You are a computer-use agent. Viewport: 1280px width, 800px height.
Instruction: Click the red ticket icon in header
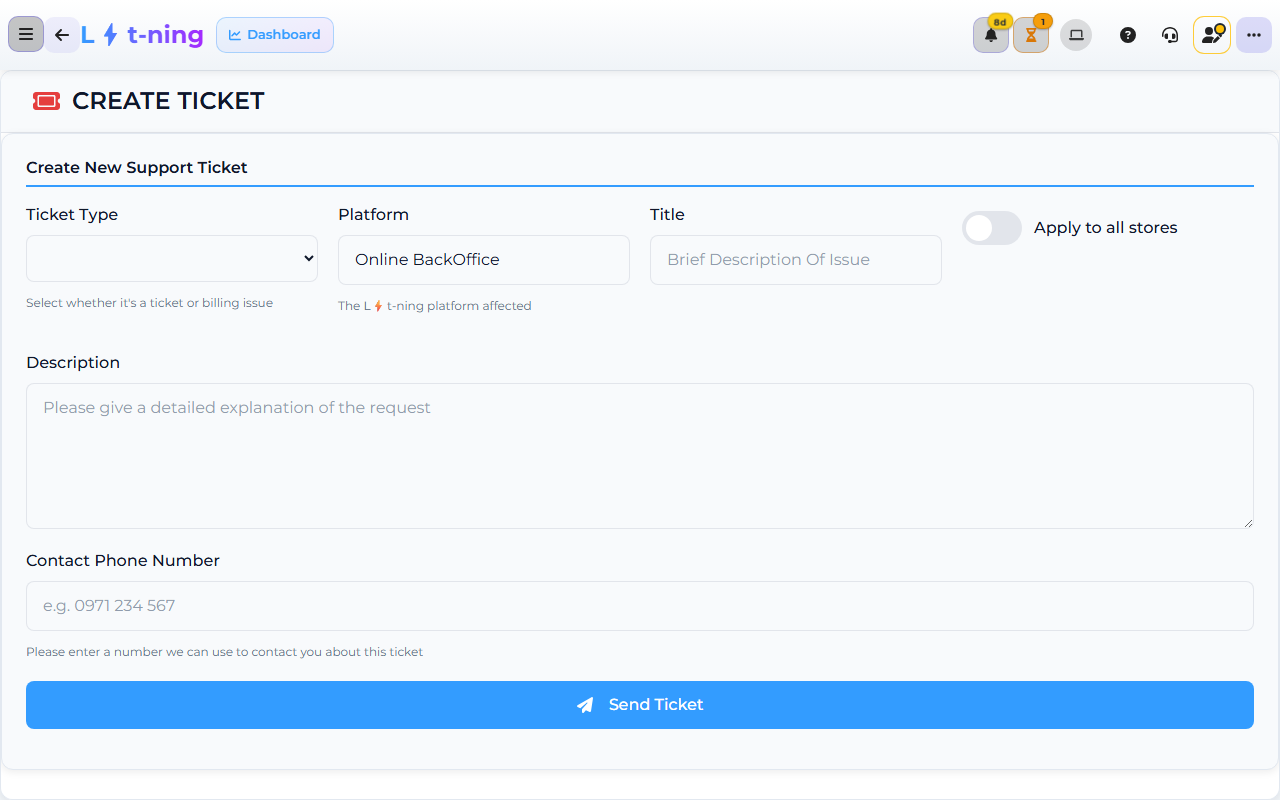(x=46, y=101)
